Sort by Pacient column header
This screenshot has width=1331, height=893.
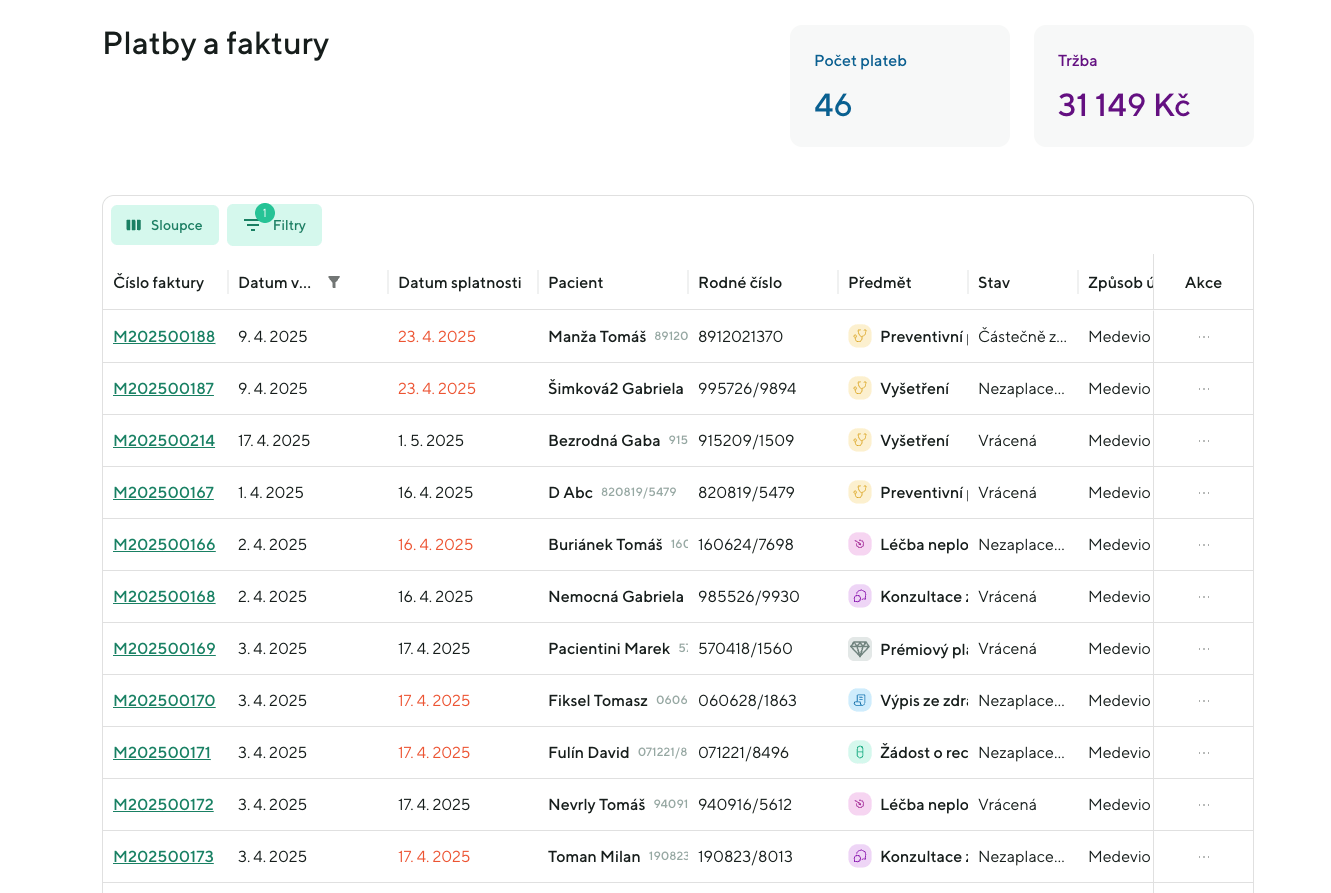click(576, 283)
